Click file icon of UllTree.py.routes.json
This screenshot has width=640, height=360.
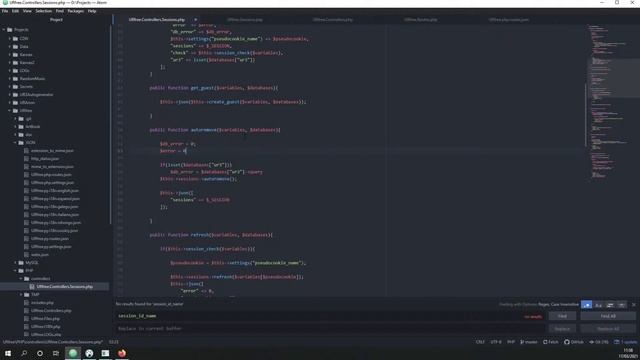coord(27,239)
